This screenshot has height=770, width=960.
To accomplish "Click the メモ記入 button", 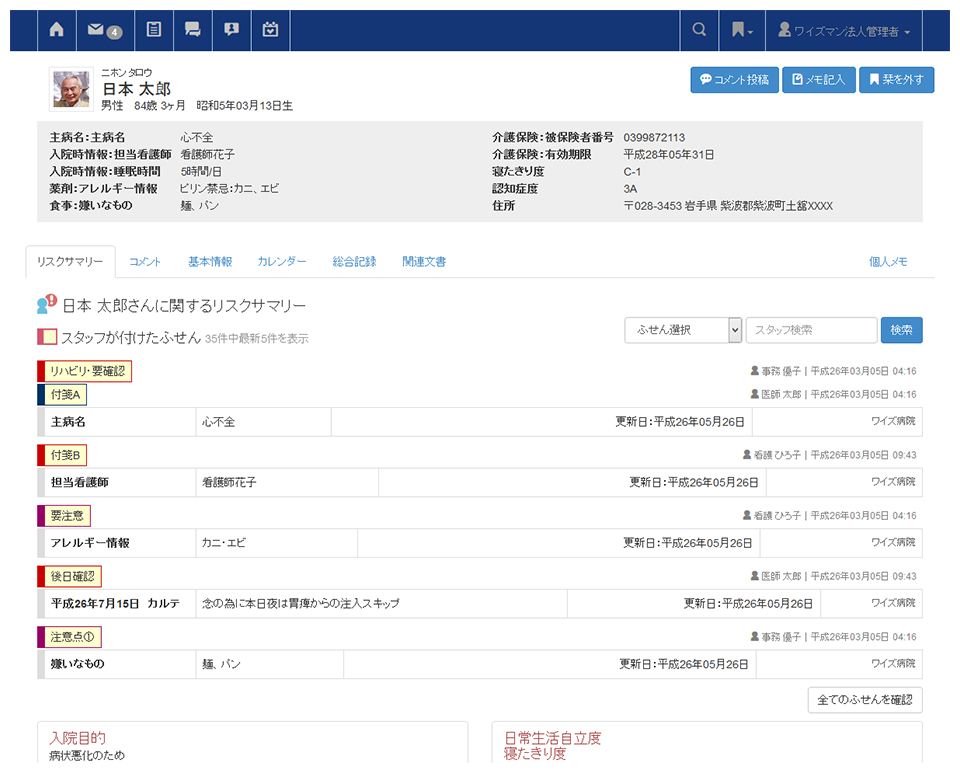I will coord(818,80).
